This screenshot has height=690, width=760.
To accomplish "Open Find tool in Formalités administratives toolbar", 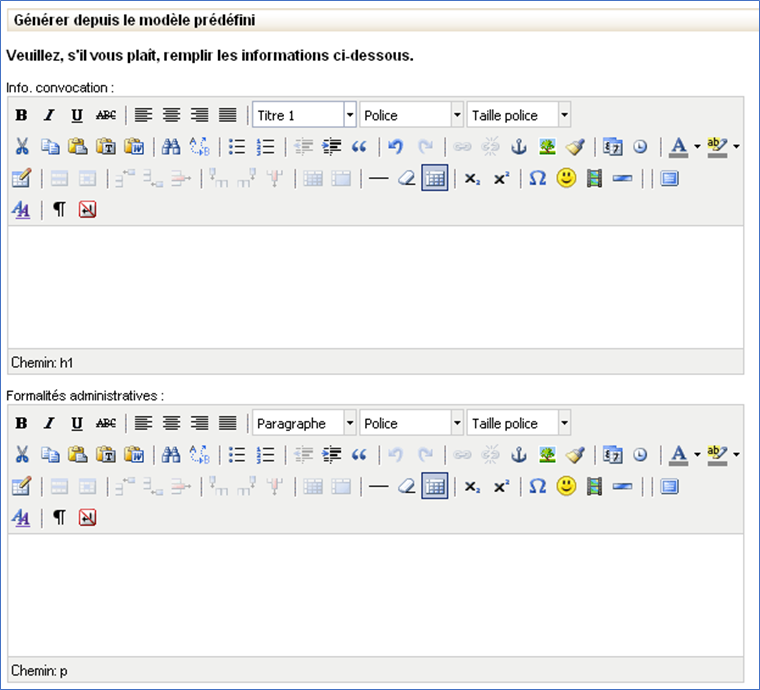I will pos(171,455).
